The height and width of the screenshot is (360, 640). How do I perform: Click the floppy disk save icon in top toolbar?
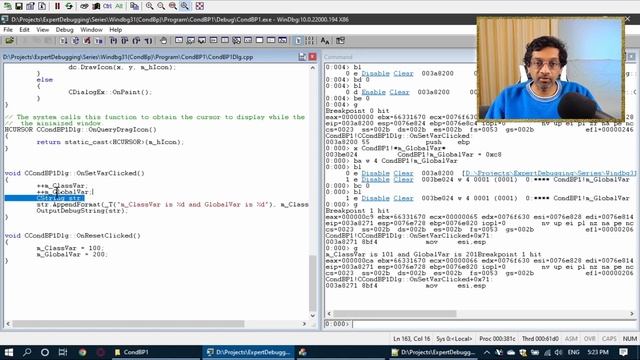pos(19,6)
